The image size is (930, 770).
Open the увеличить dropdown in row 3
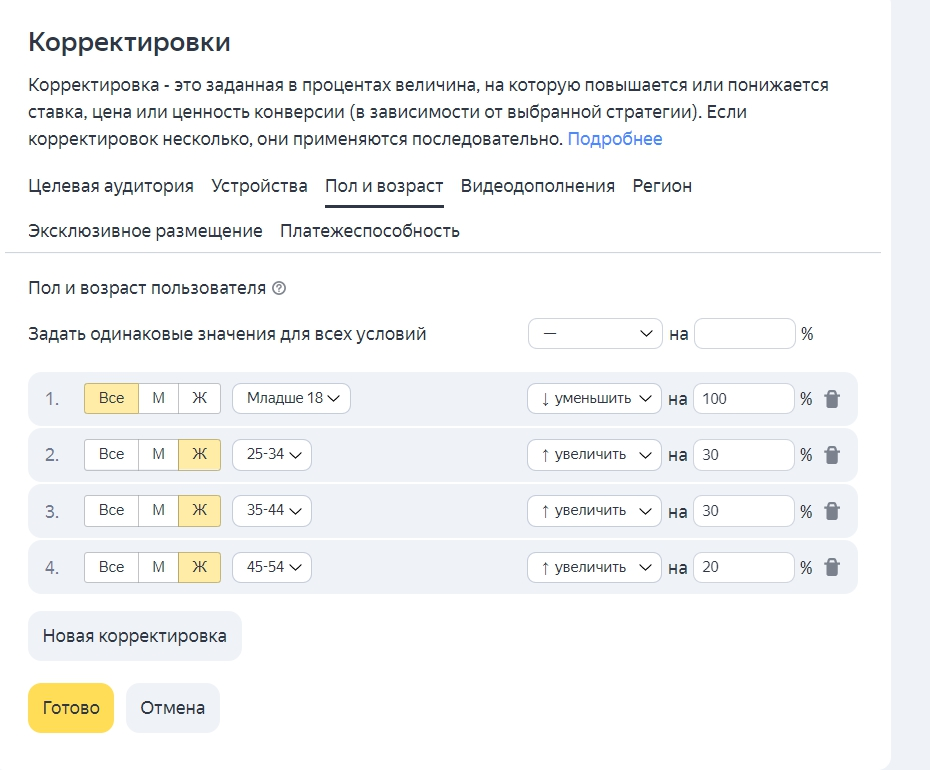[x=594, y=511]
